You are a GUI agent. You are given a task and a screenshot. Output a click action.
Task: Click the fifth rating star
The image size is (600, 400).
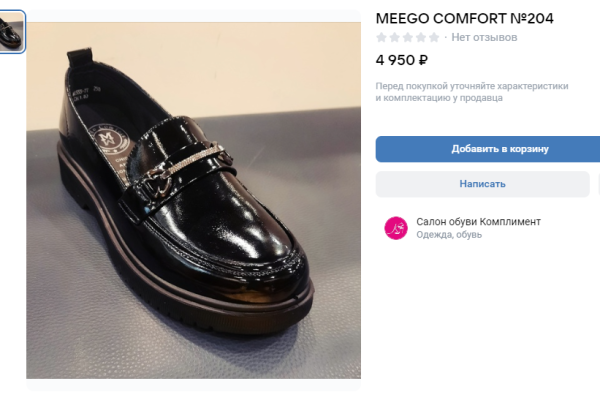click(x=433, y=38)
